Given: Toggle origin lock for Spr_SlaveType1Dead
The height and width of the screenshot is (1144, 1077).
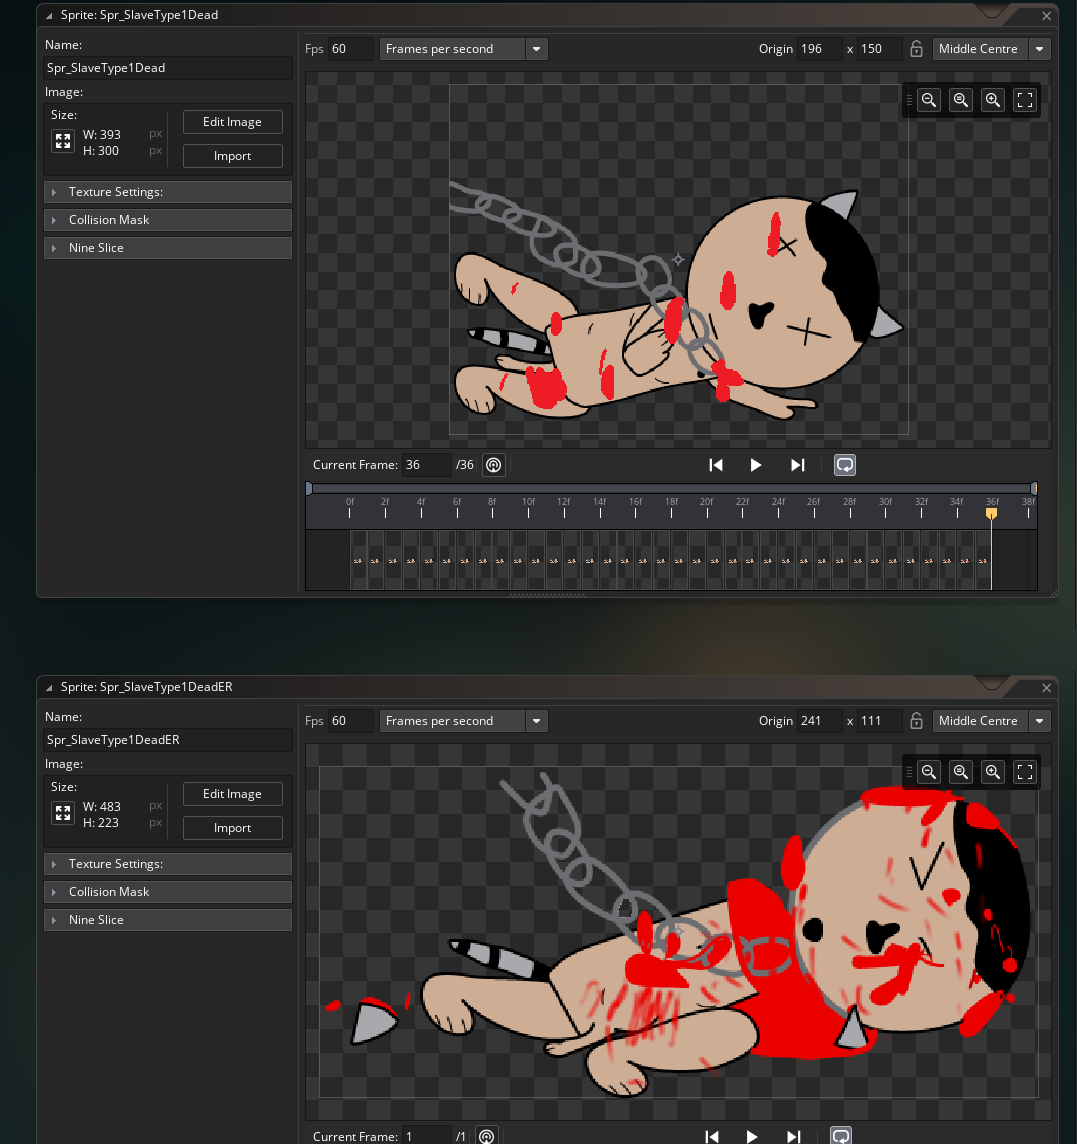Looking at the screenshot, I should pos(916,49).
